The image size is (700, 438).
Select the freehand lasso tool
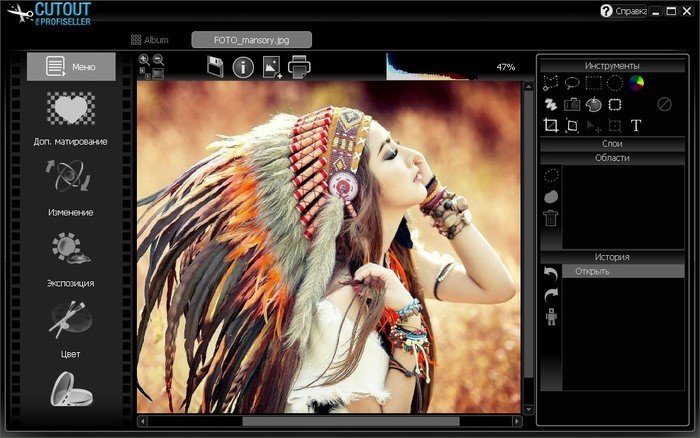tap(572, 83)
